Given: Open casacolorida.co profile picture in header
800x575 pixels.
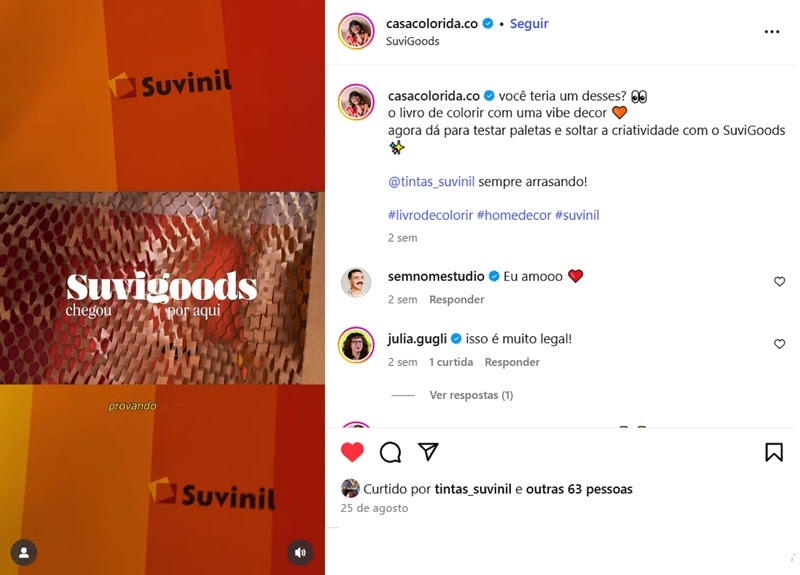Looking at the screenshot, I should [x=356, y=31].
